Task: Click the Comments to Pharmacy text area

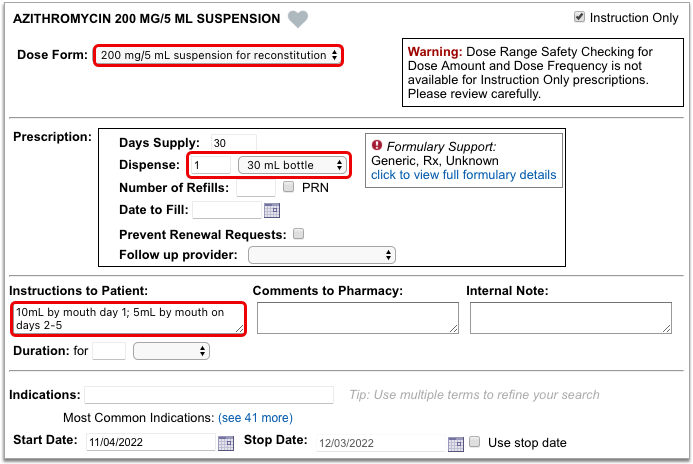Action: pyautogui.click(x=358, y=318)
